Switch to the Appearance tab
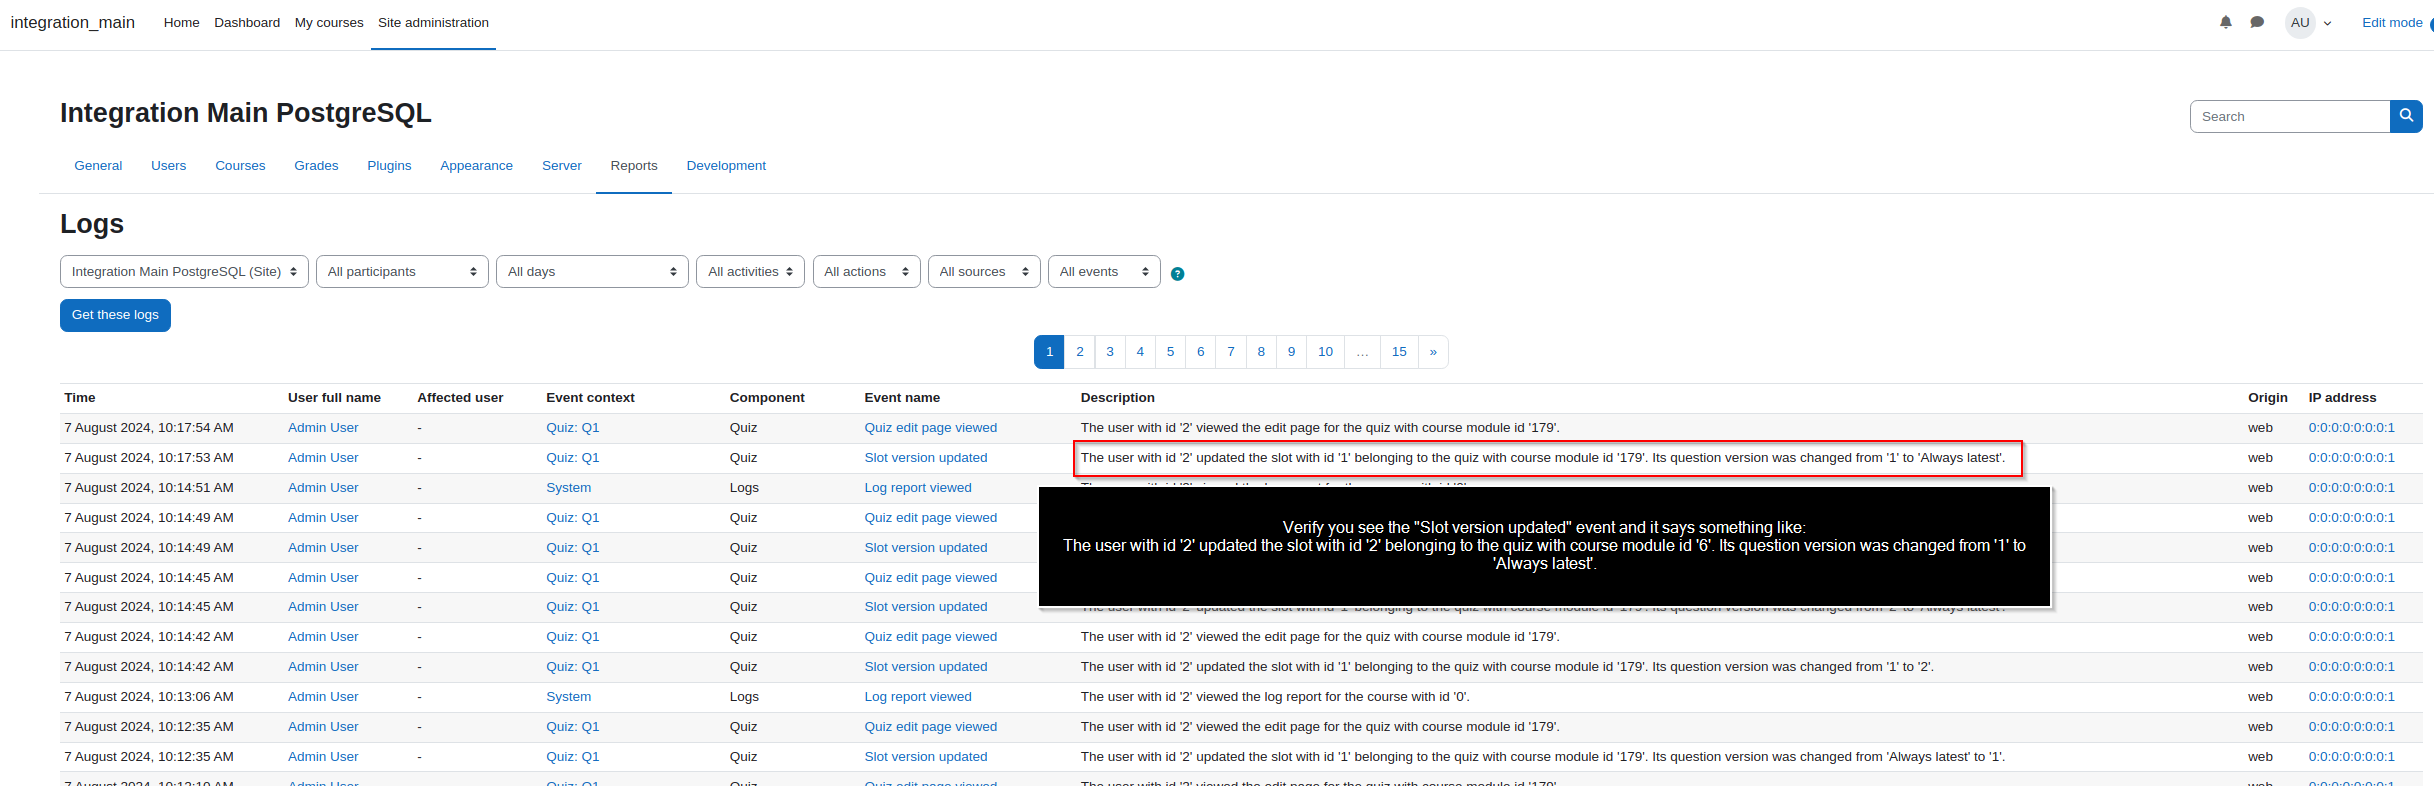This screenshot has height=786, width=2434. pyautogui.click(x=476, y=166)
